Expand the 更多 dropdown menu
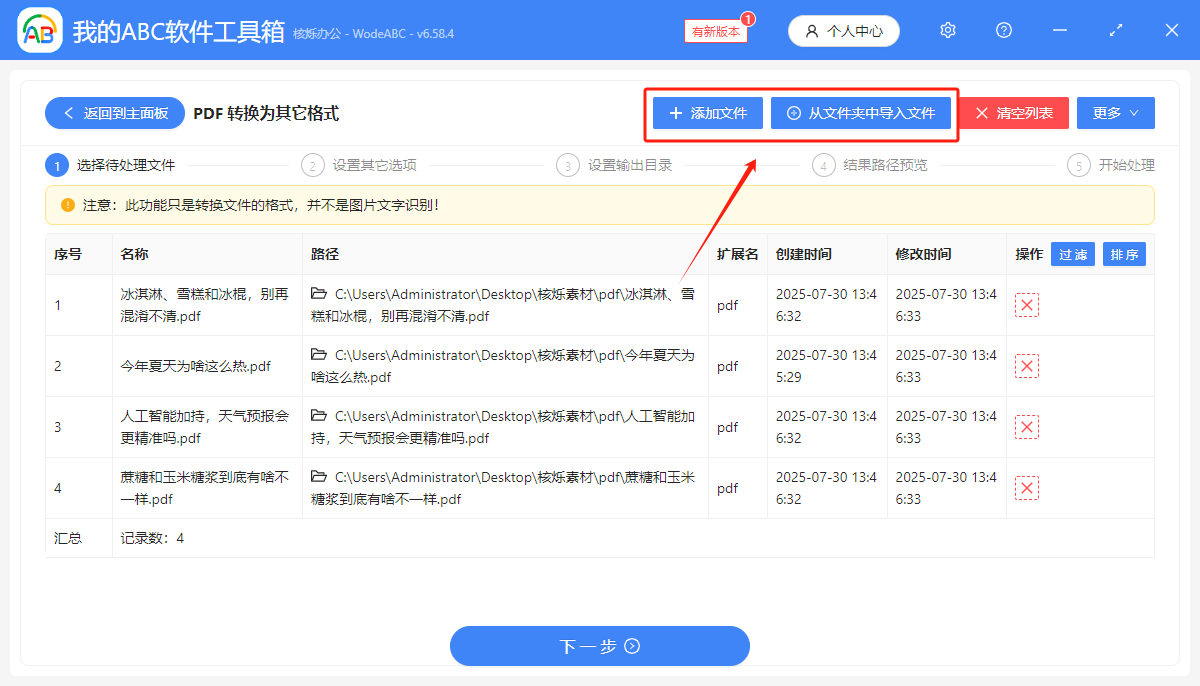 click(1115, 112)
